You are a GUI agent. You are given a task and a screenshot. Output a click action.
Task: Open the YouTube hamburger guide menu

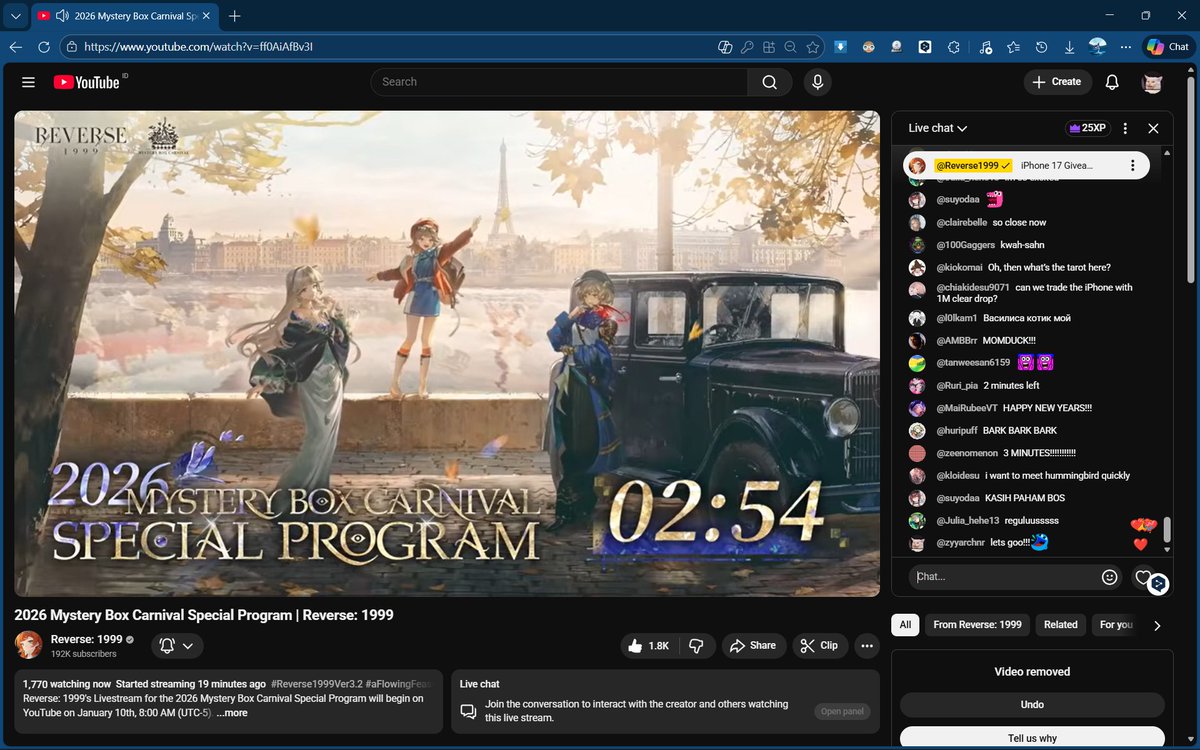pos(28,82)
